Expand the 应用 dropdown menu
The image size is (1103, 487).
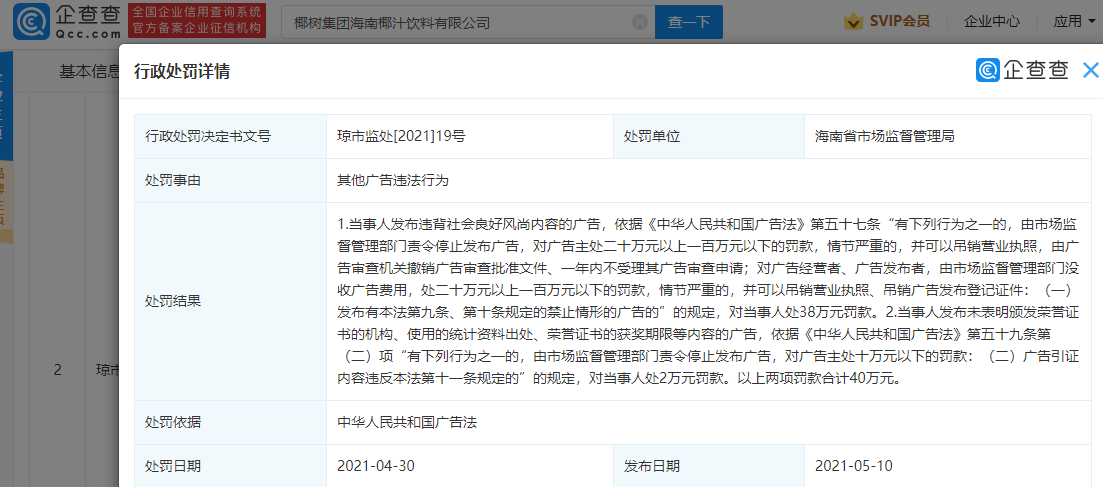click(1076, 21)
